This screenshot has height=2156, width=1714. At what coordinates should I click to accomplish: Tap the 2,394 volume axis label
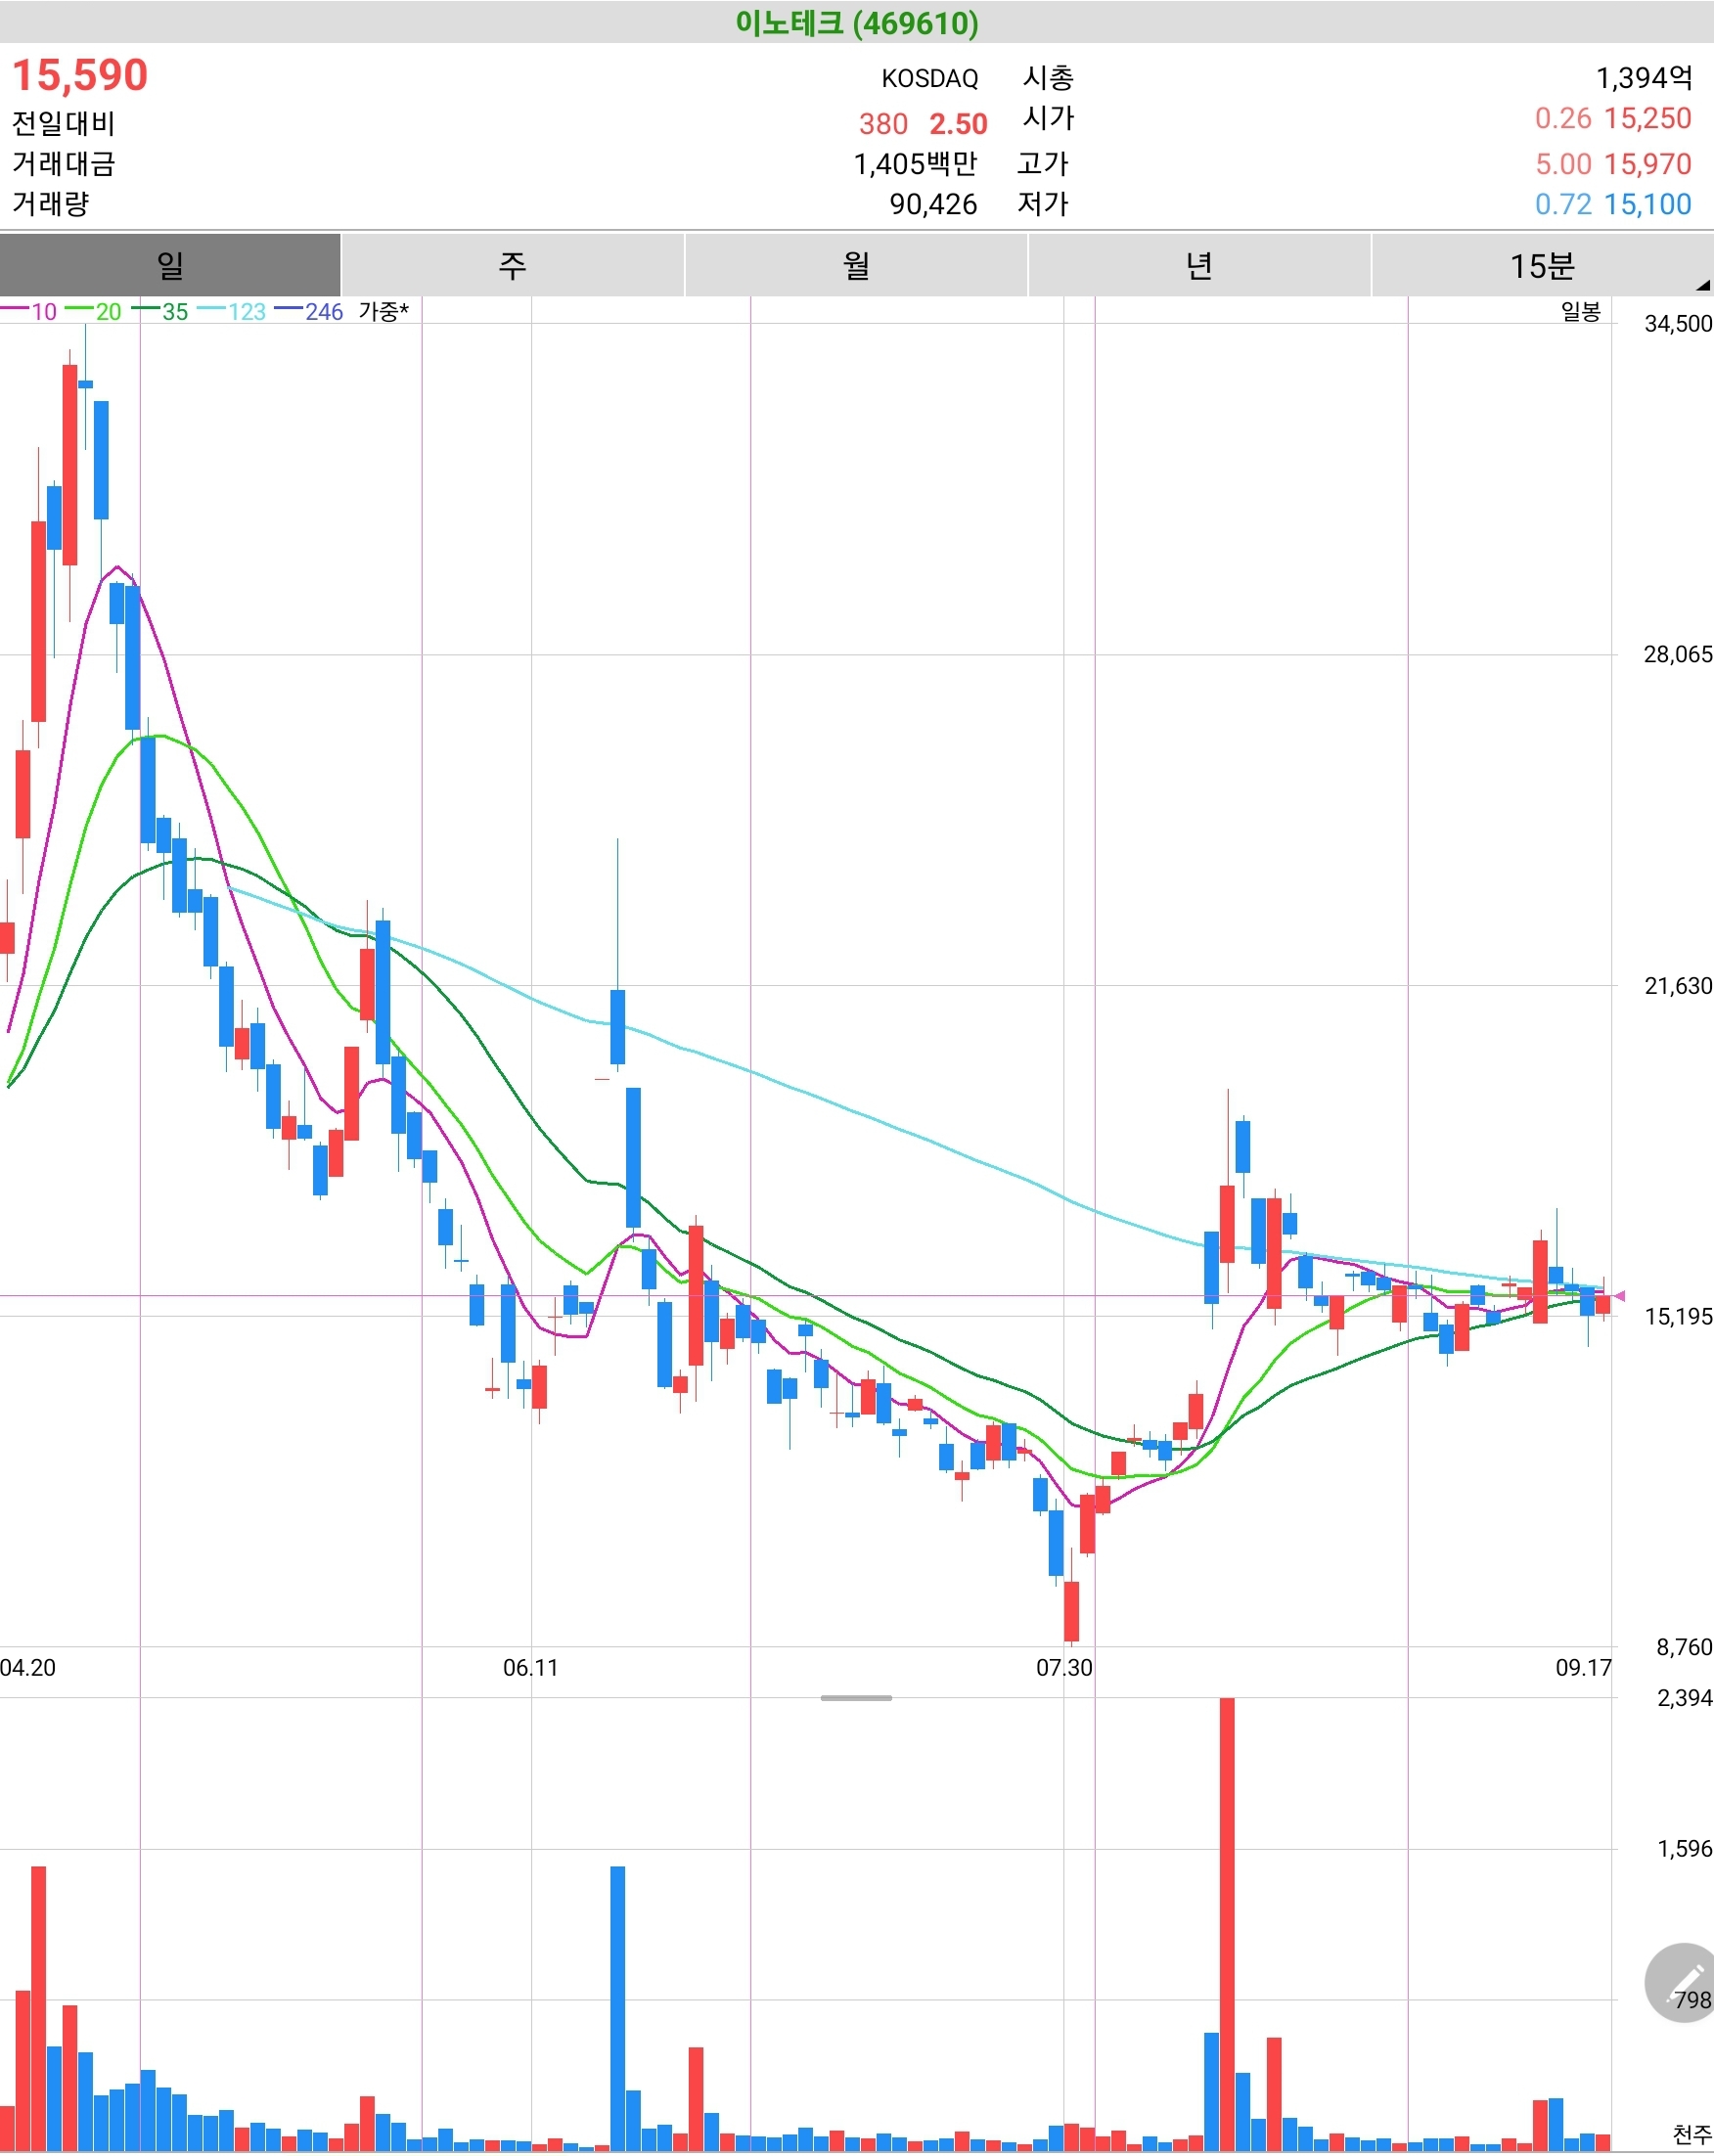[x=1684, y=1697]
